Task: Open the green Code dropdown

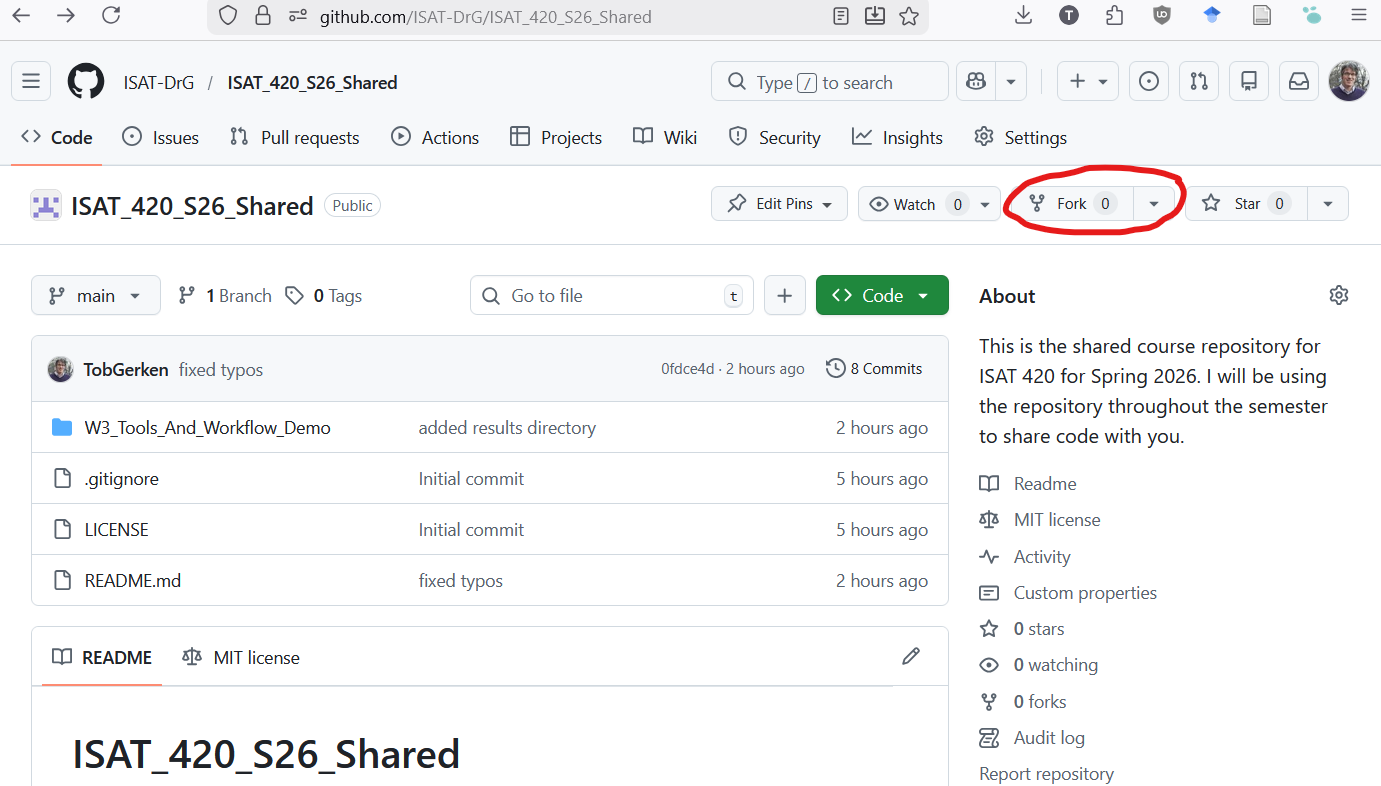Action: tap(882, 296)
